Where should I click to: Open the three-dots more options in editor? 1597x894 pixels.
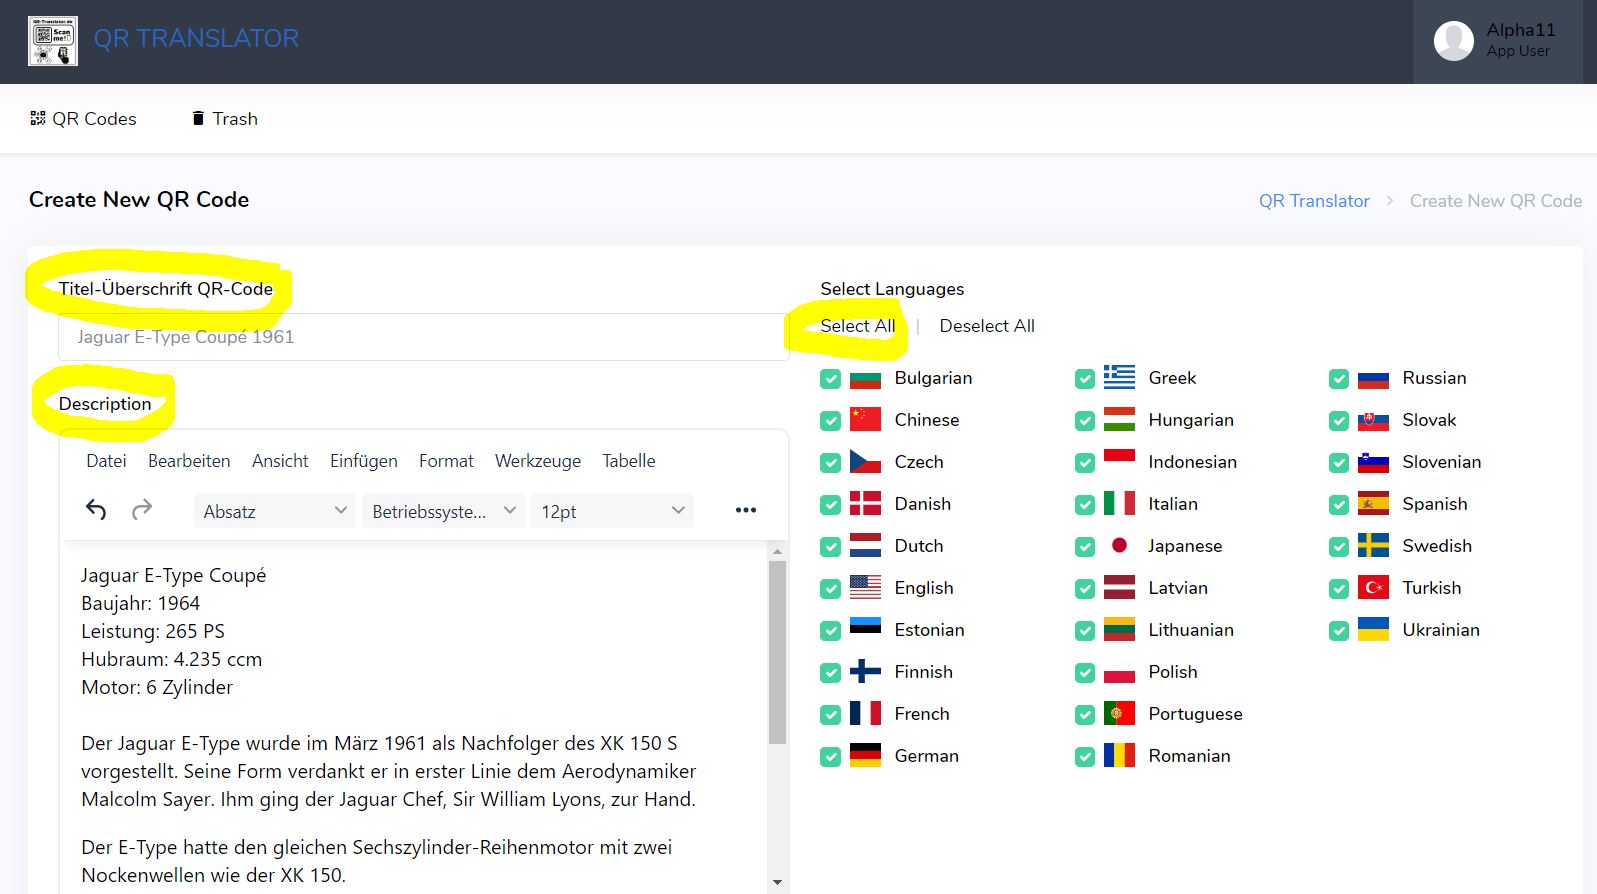(746, 510)
